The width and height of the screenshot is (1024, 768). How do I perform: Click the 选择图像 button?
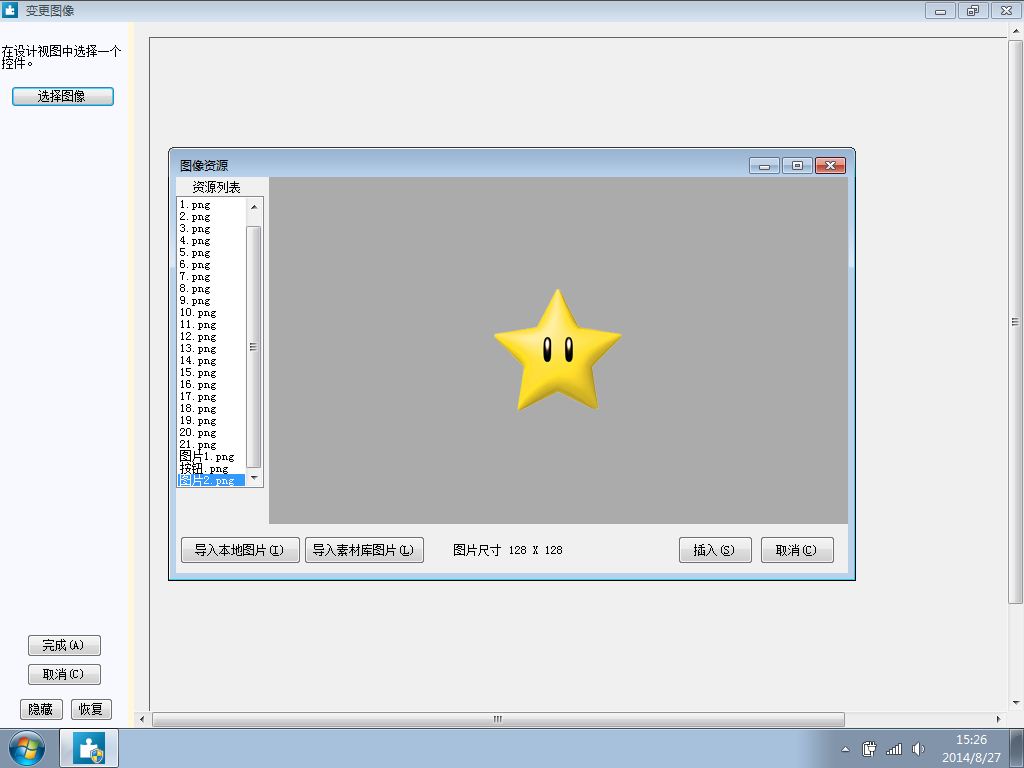pyautogui.click(x=63, y=96)
